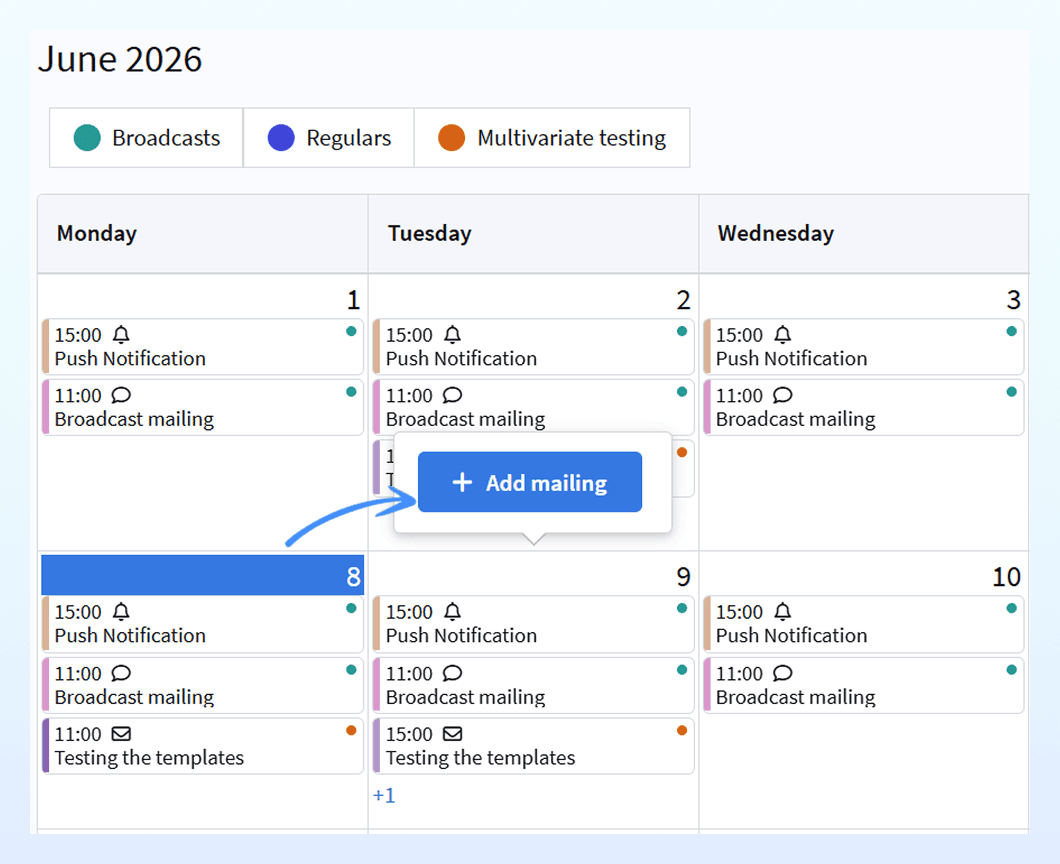Click the chat bubble icon on June 10 Broadcast mailing
The height and width of the screenshot is (864, 1060).
coord(782,673)
